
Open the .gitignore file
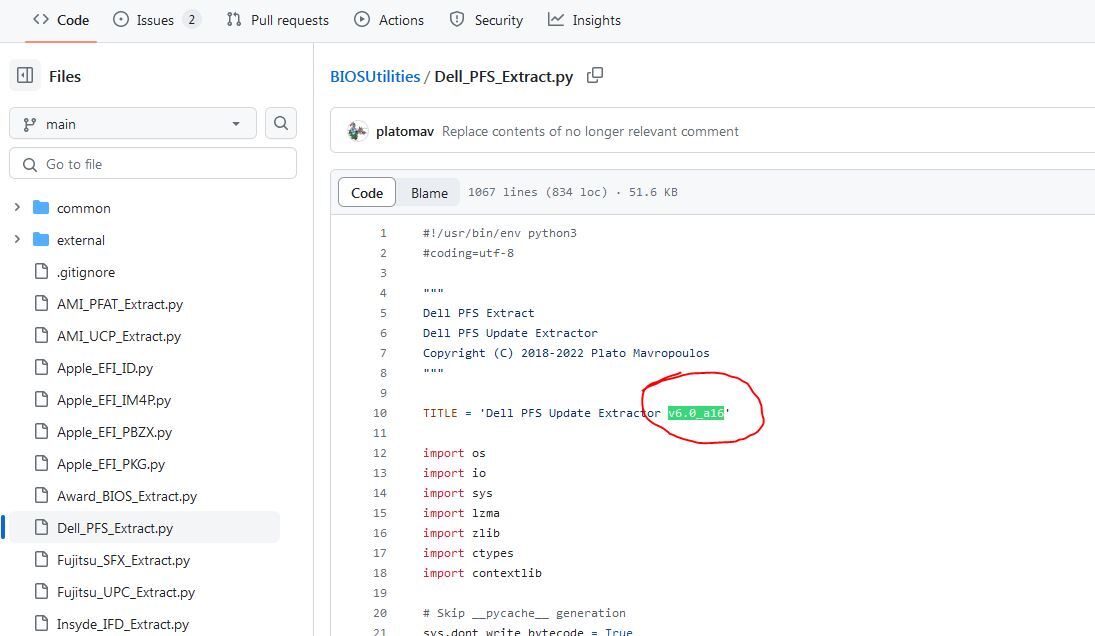[86, 272]
